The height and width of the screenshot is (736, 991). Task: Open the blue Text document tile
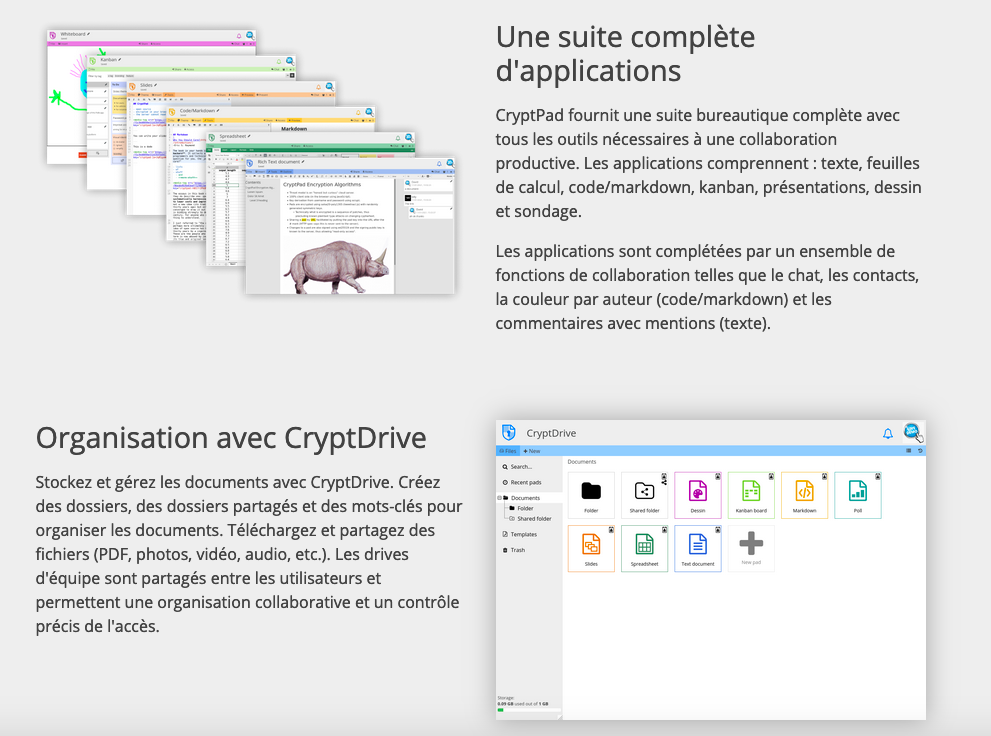pos(698,548)
